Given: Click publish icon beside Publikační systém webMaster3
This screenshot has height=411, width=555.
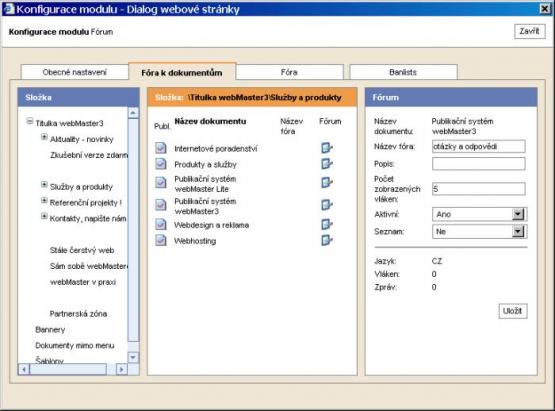Looking at the screenshot, I should coord(161,205).
